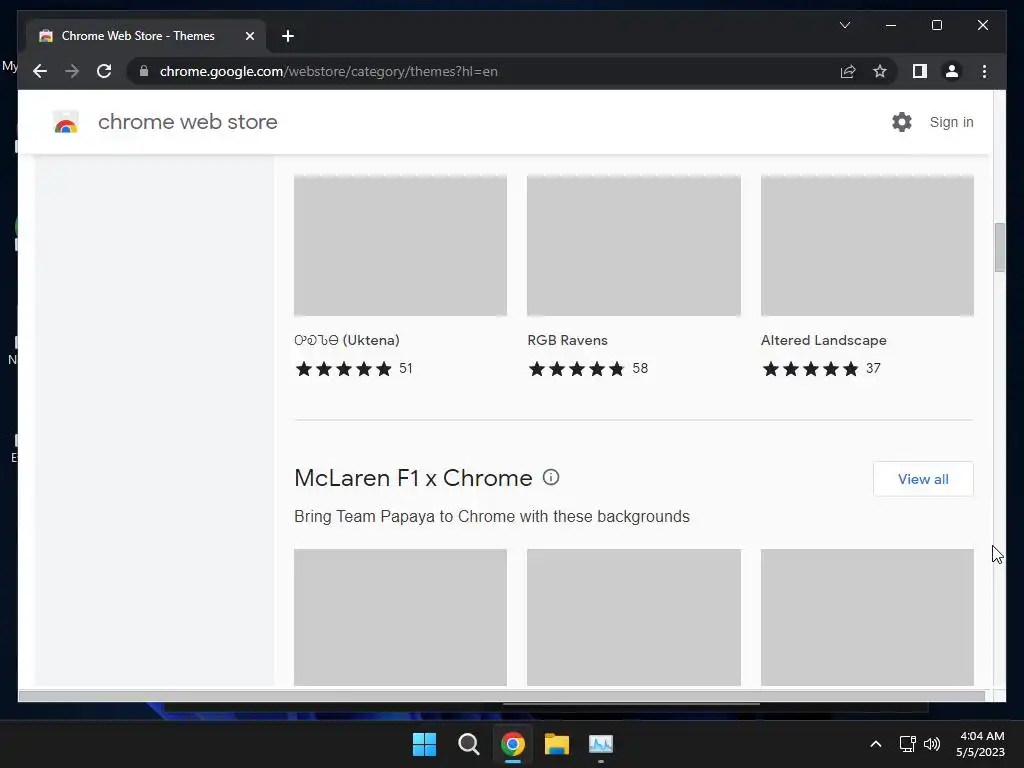Click the 51 rating count for Uktena

pyautogui.click(x=406, y=368)
